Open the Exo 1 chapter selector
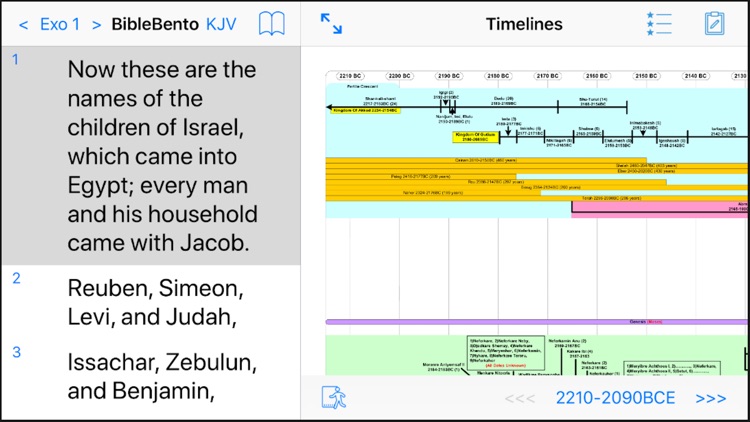Viewport: 750px width, 422px height. [x=60, y=24]
